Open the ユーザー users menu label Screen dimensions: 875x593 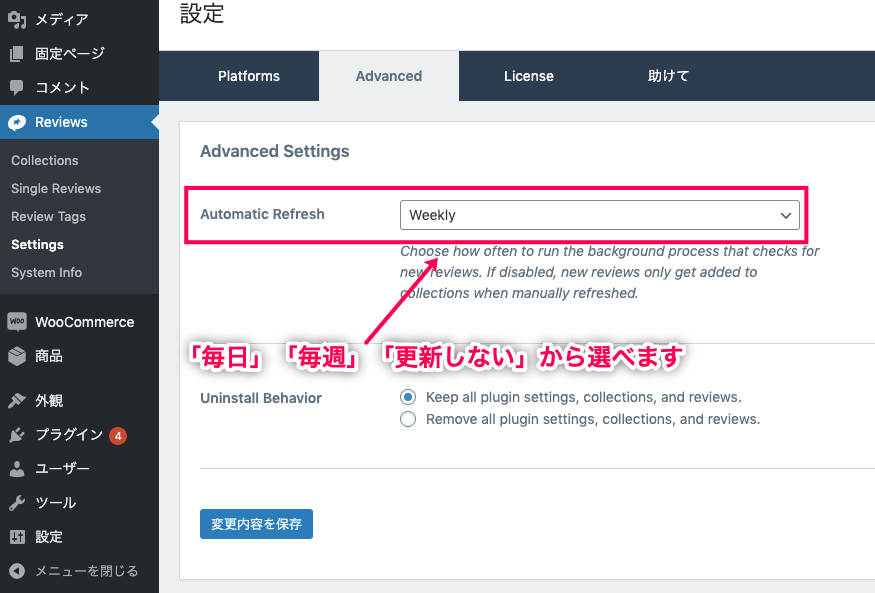(x=62, y=469)
